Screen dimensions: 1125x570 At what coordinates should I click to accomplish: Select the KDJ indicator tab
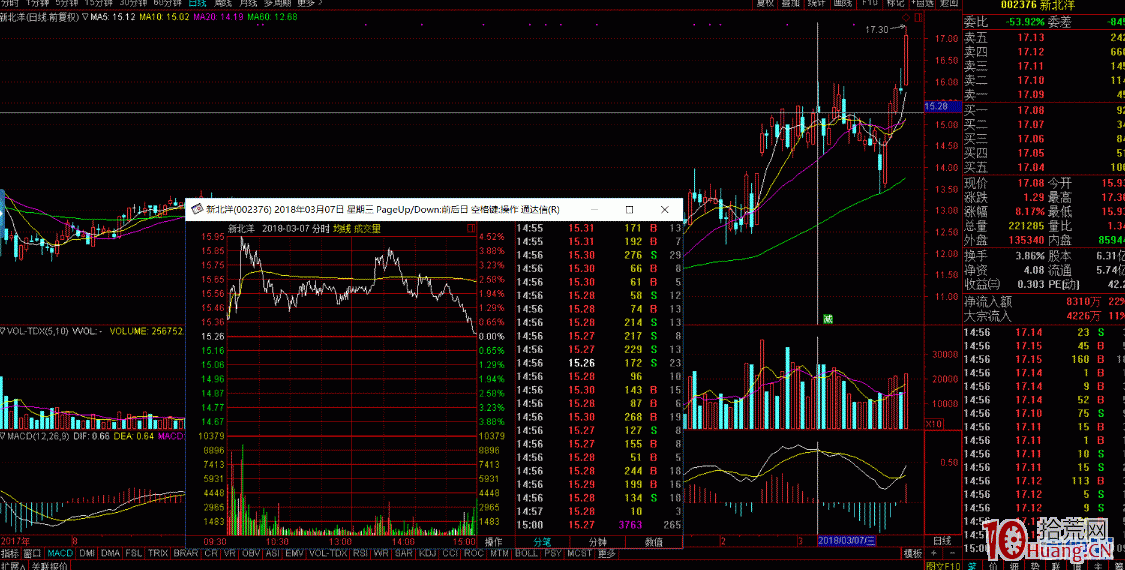point(428,553)
